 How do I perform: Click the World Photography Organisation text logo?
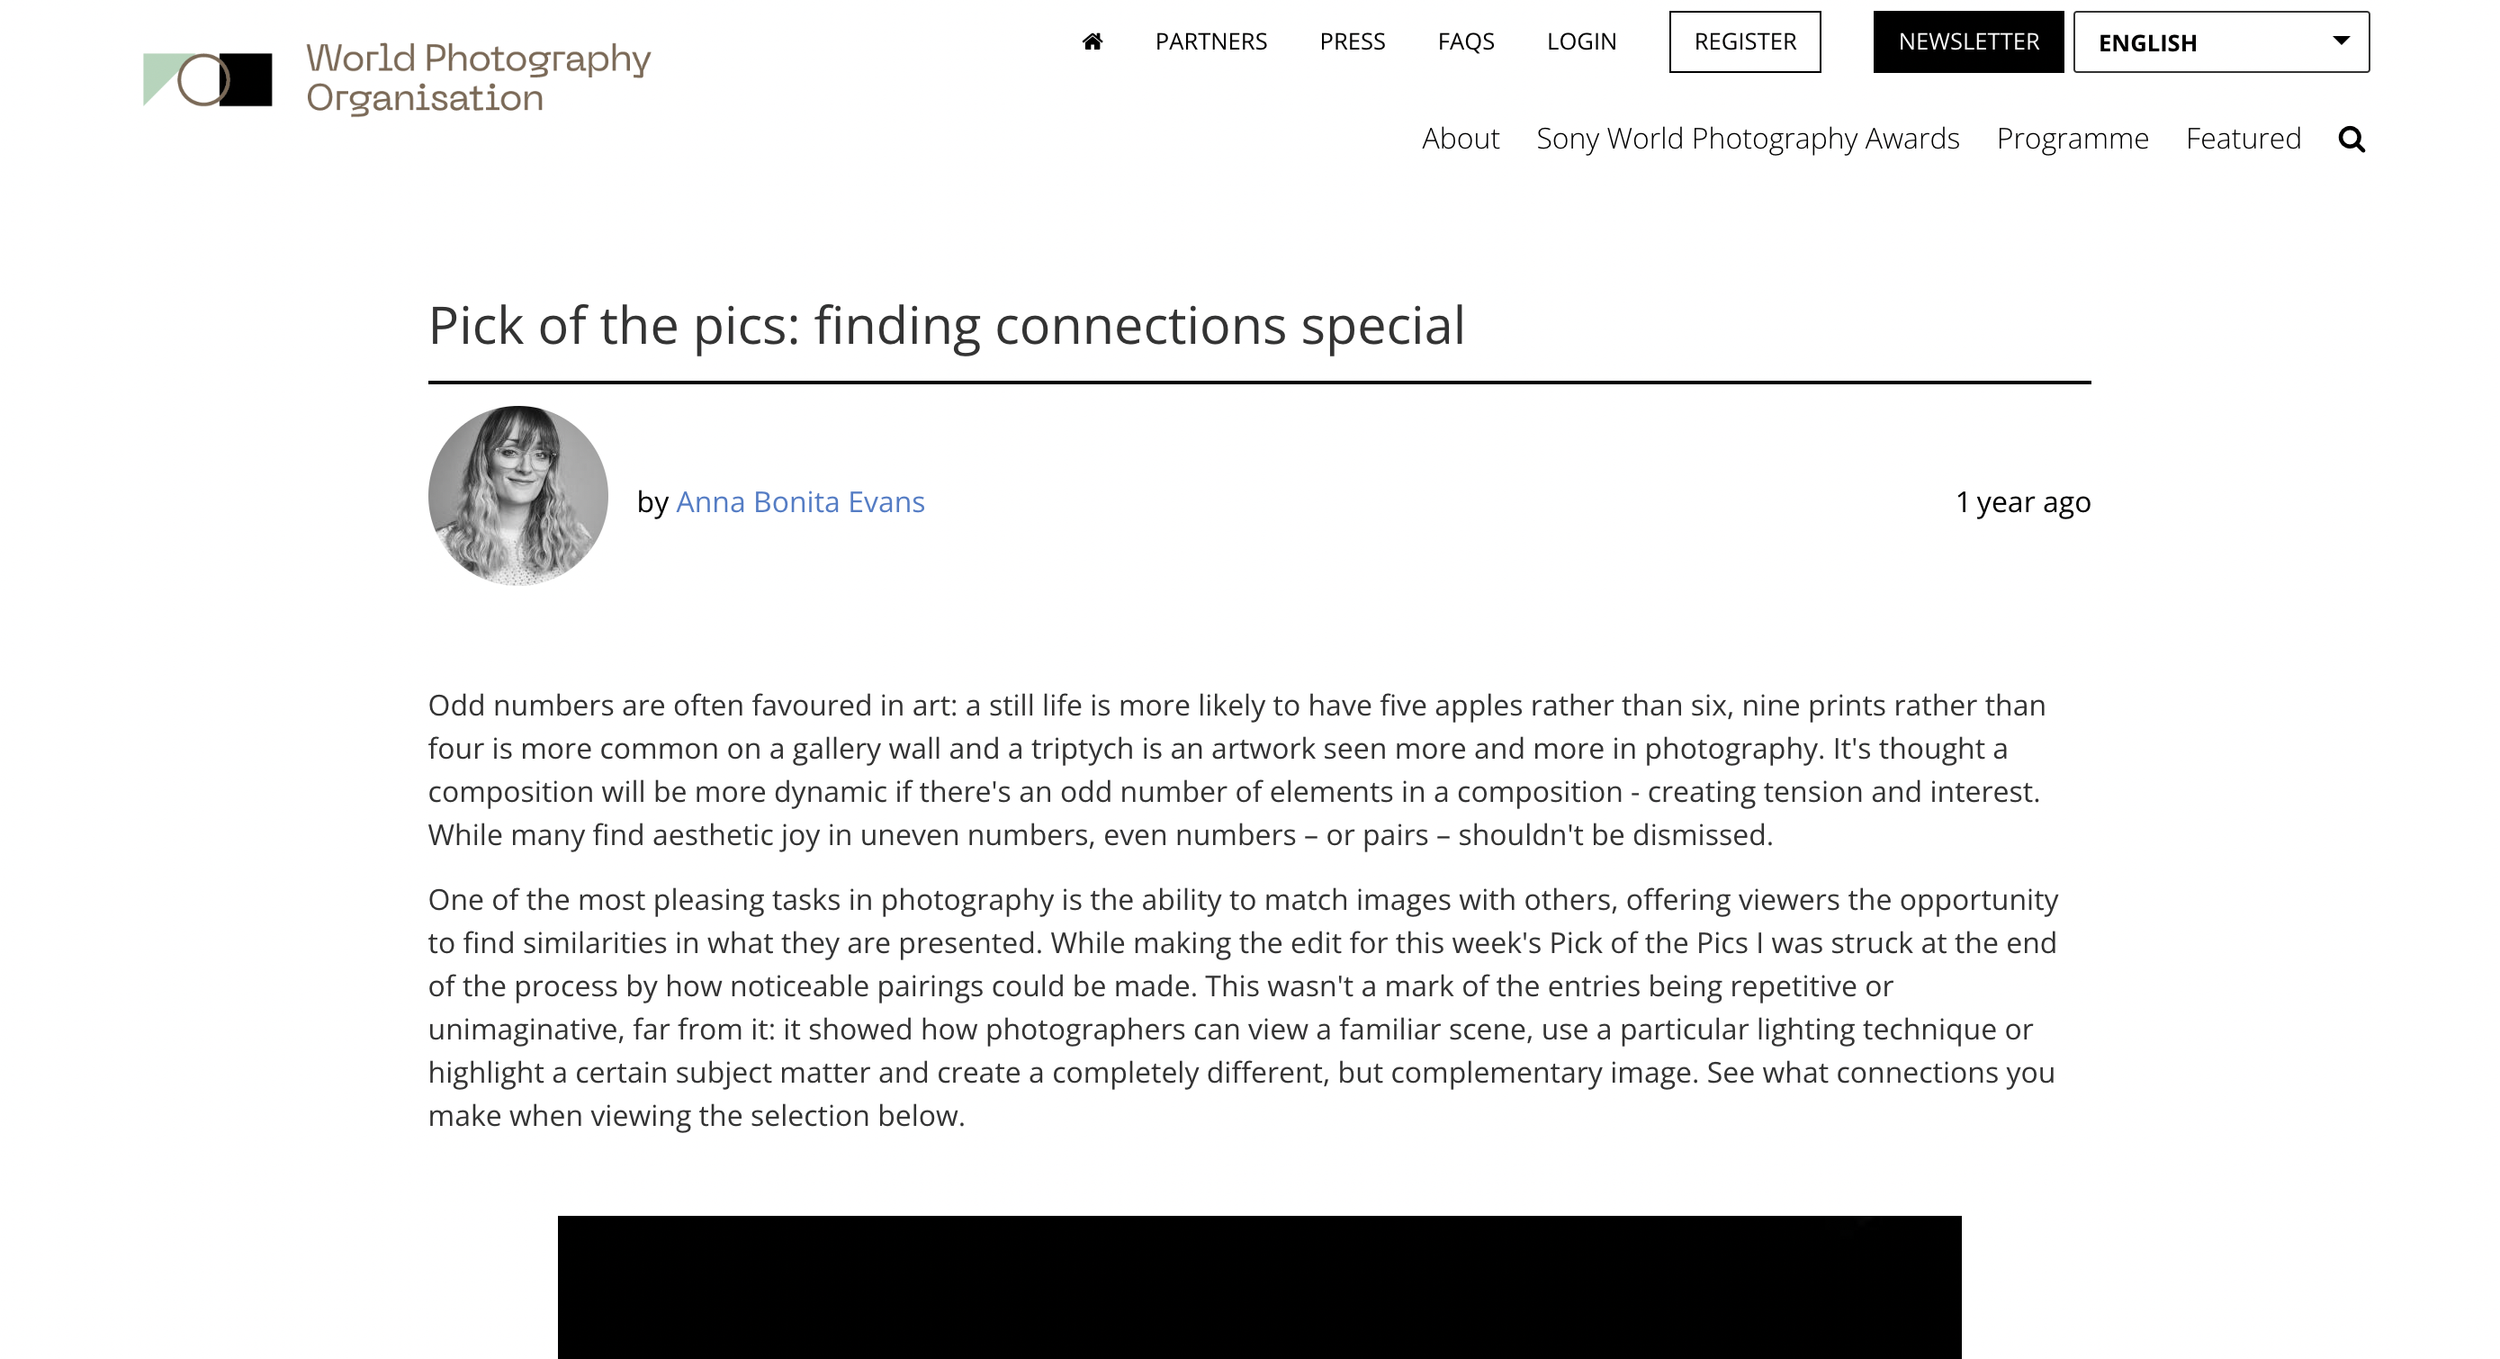click(x=478, y=78)
